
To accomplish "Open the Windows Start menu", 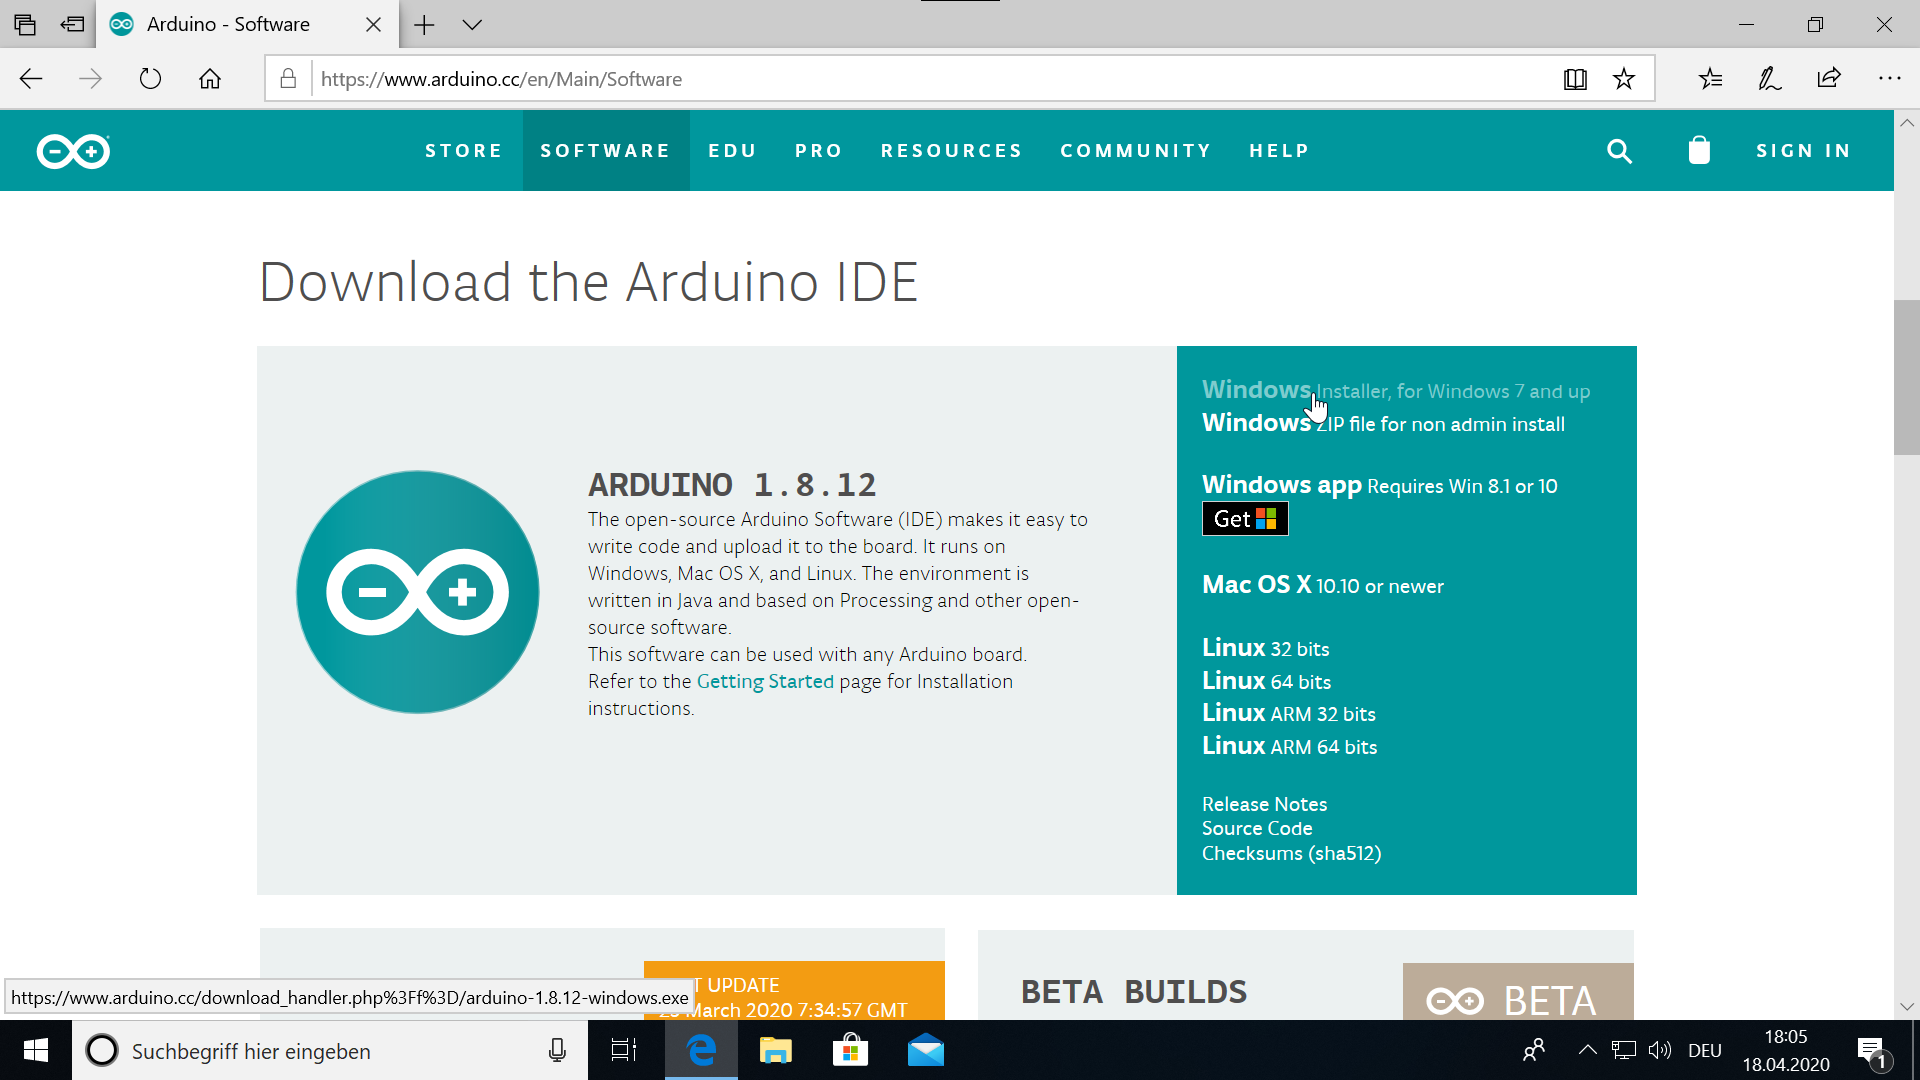I will [36, 1050].
